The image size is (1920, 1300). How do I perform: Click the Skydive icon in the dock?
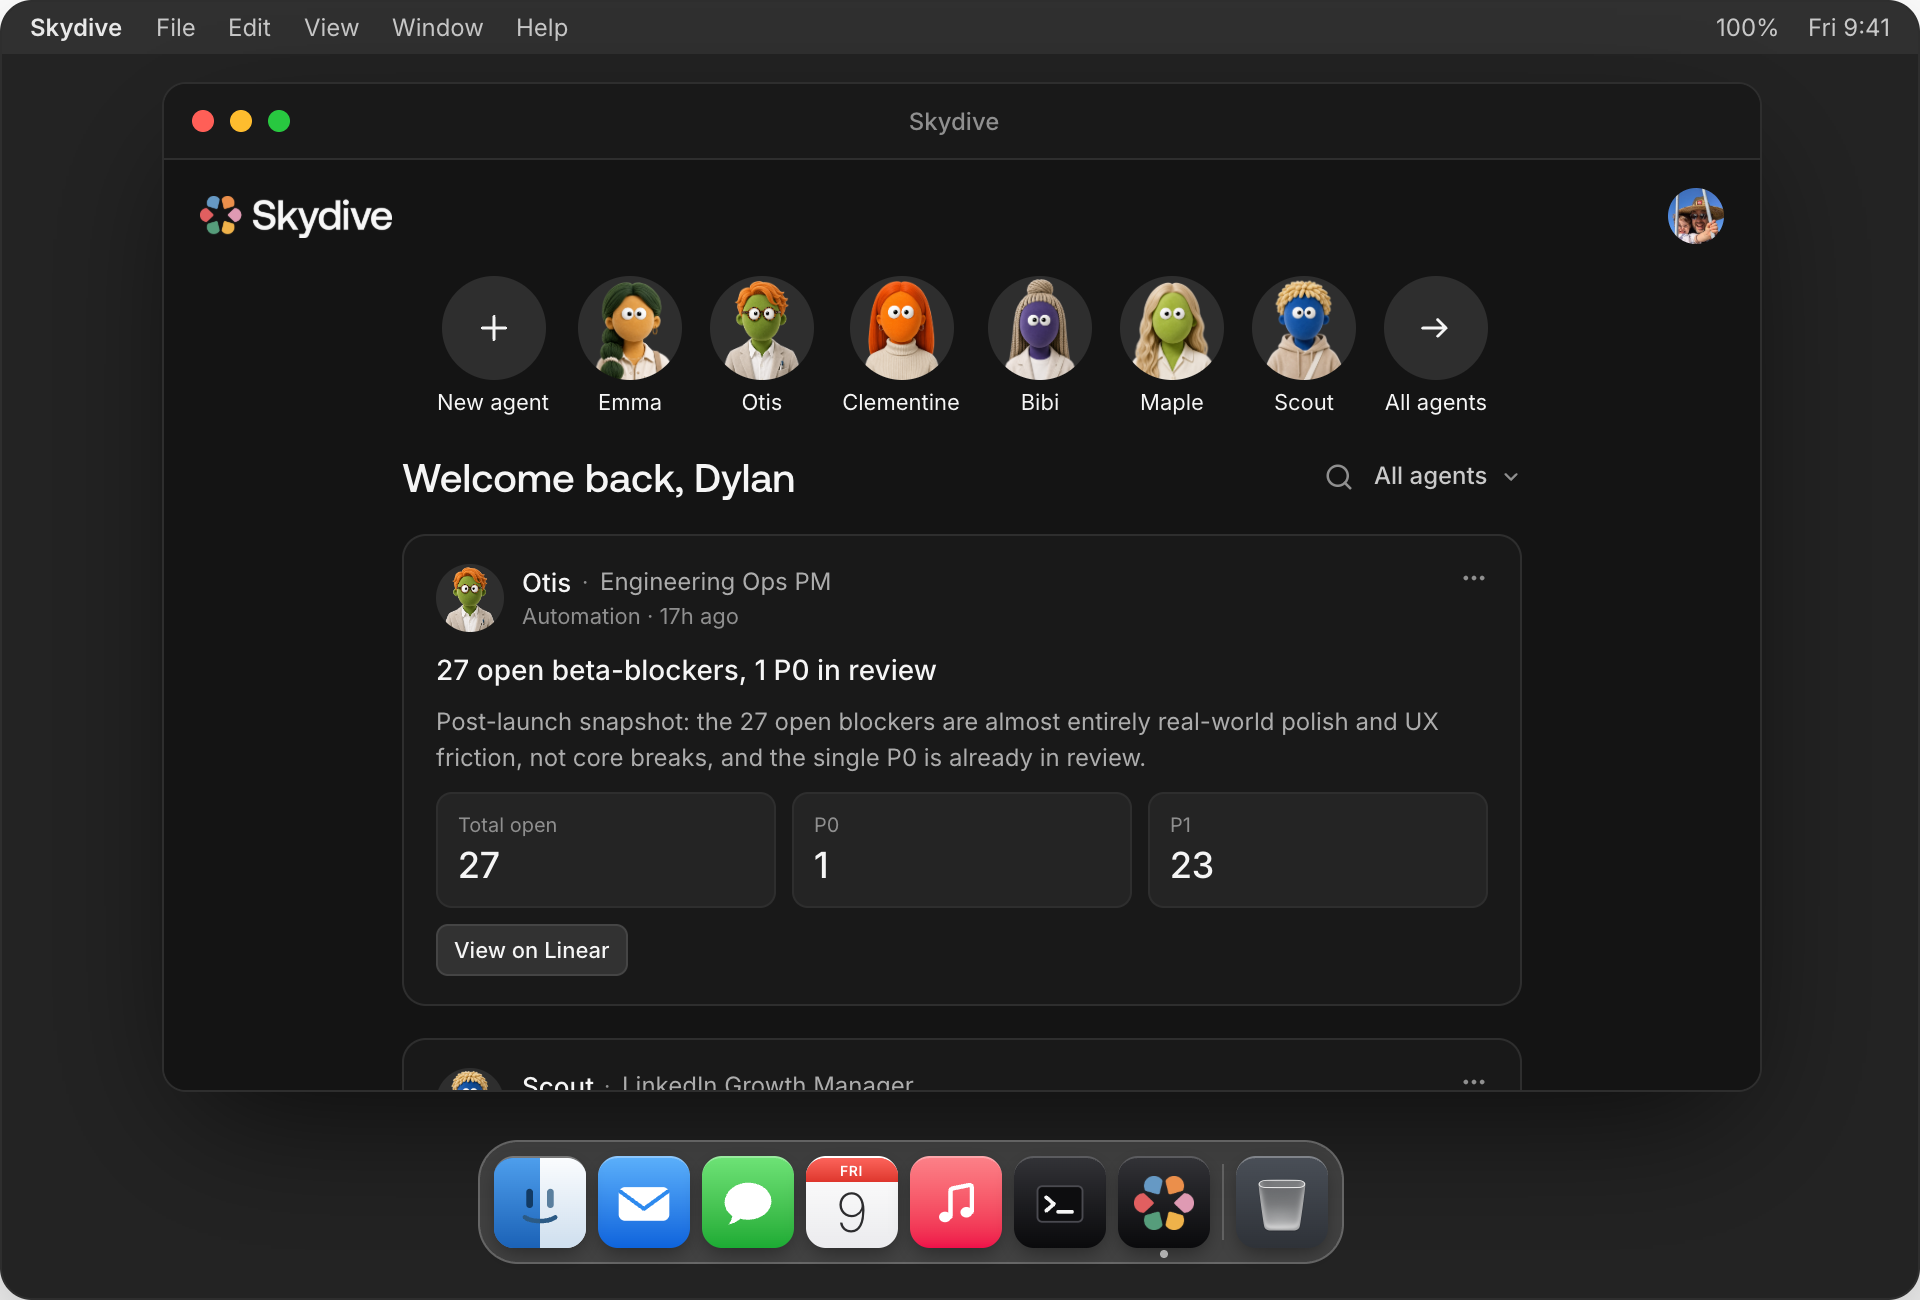1164,1202
